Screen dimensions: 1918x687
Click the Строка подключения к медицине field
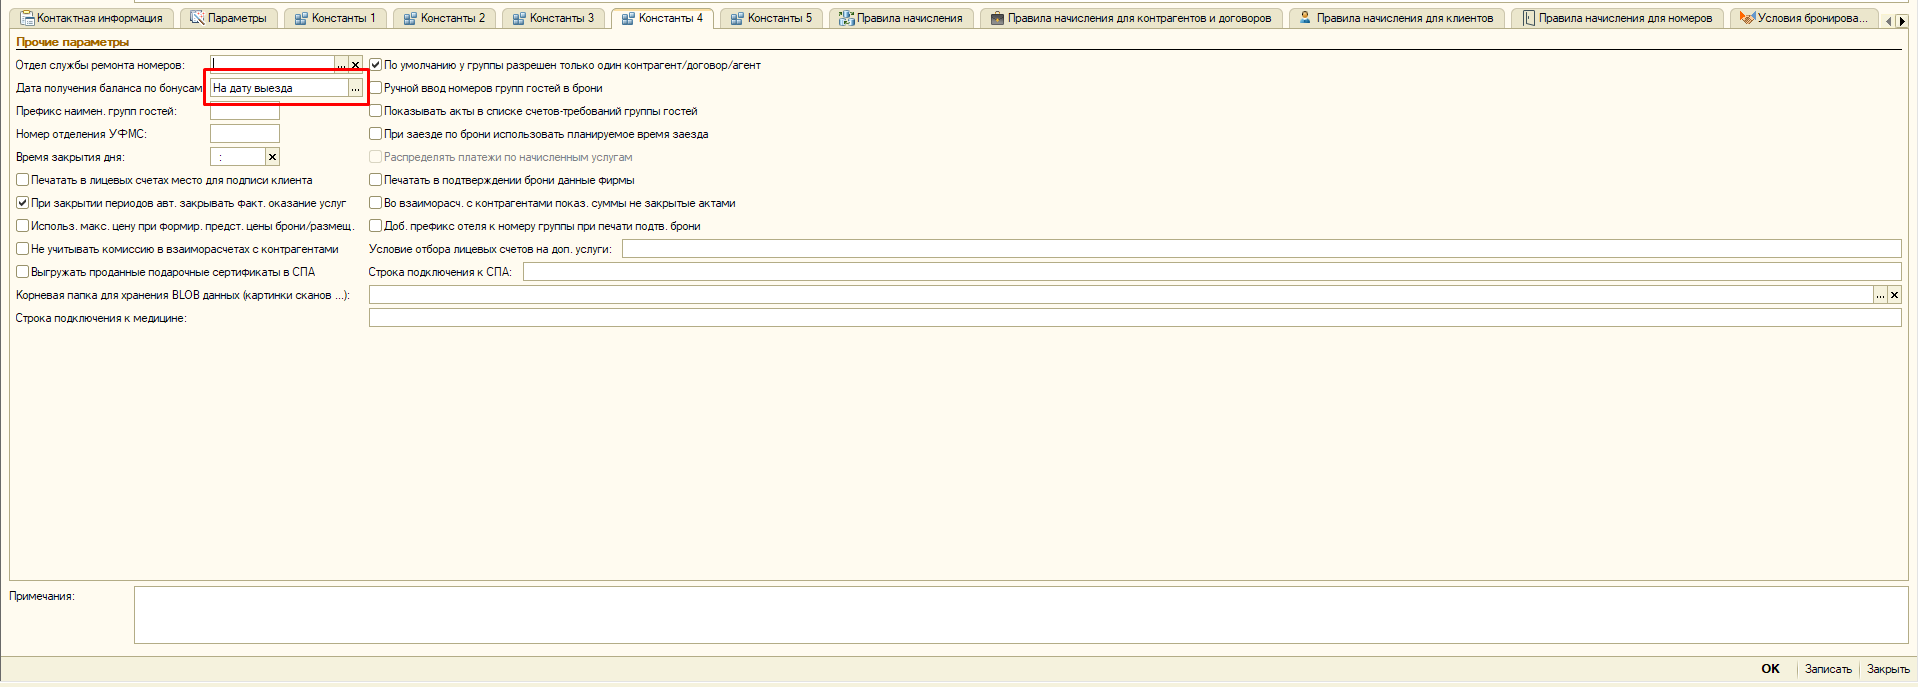pos(1135,318)
